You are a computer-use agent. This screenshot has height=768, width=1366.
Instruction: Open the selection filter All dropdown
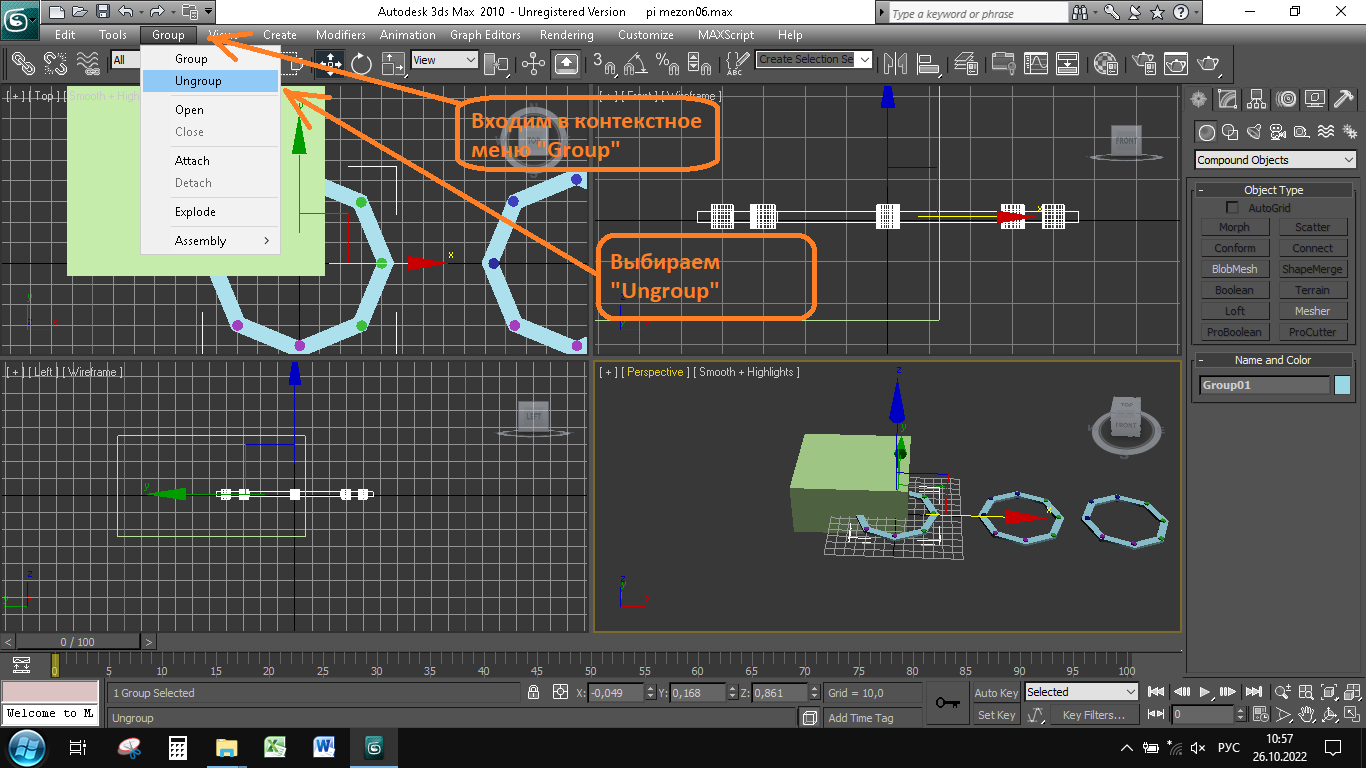[x=125, y=60]
